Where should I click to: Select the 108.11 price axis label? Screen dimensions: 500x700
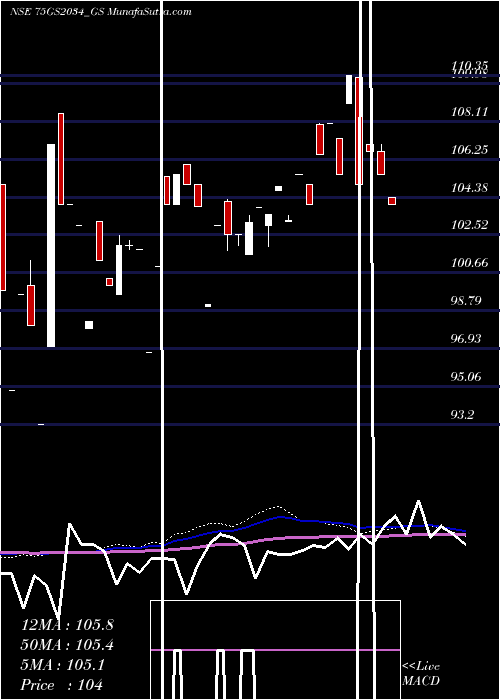[470, 112]
